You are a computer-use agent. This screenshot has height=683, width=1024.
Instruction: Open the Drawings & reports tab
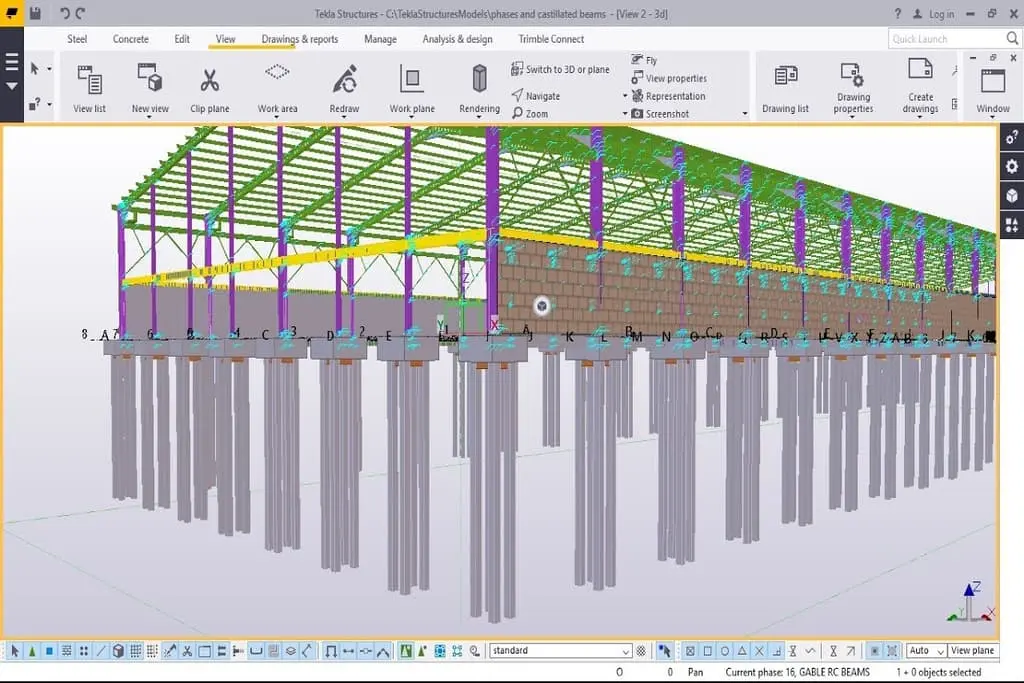pos(300,39)
